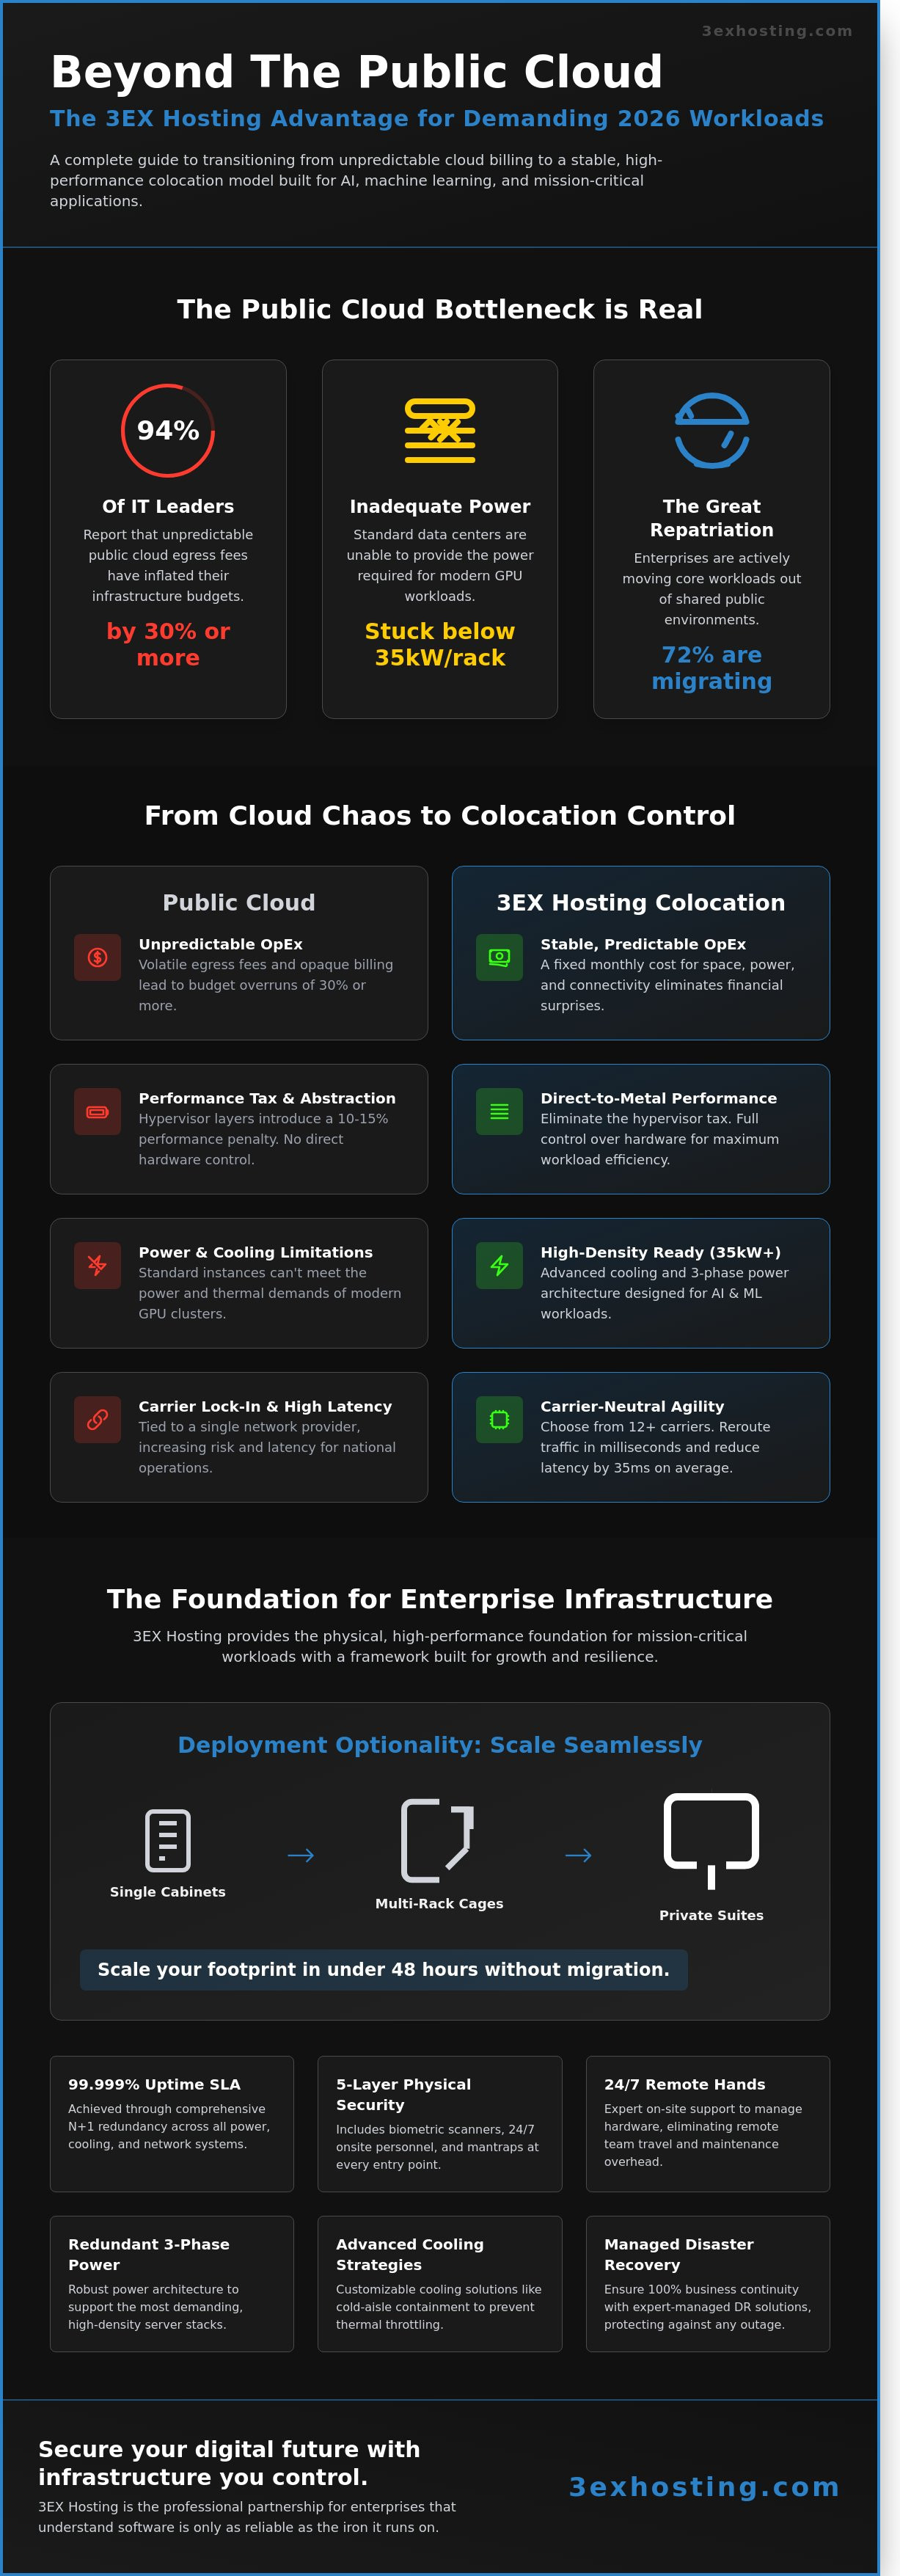Click the 'Of IT Leaders' card heading
The width and height of the screenshot is (900, 2576).
[x=168, y=506]
